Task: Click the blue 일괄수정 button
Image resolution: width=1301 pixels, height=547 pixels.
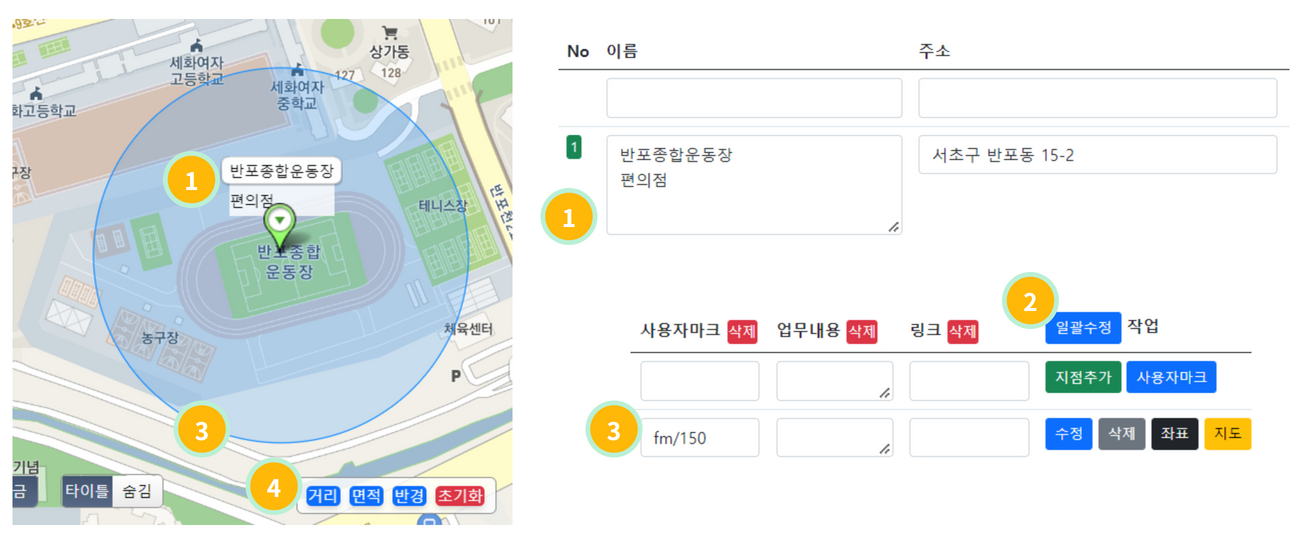Action: pyautogui.click(x=1083, y=328)
